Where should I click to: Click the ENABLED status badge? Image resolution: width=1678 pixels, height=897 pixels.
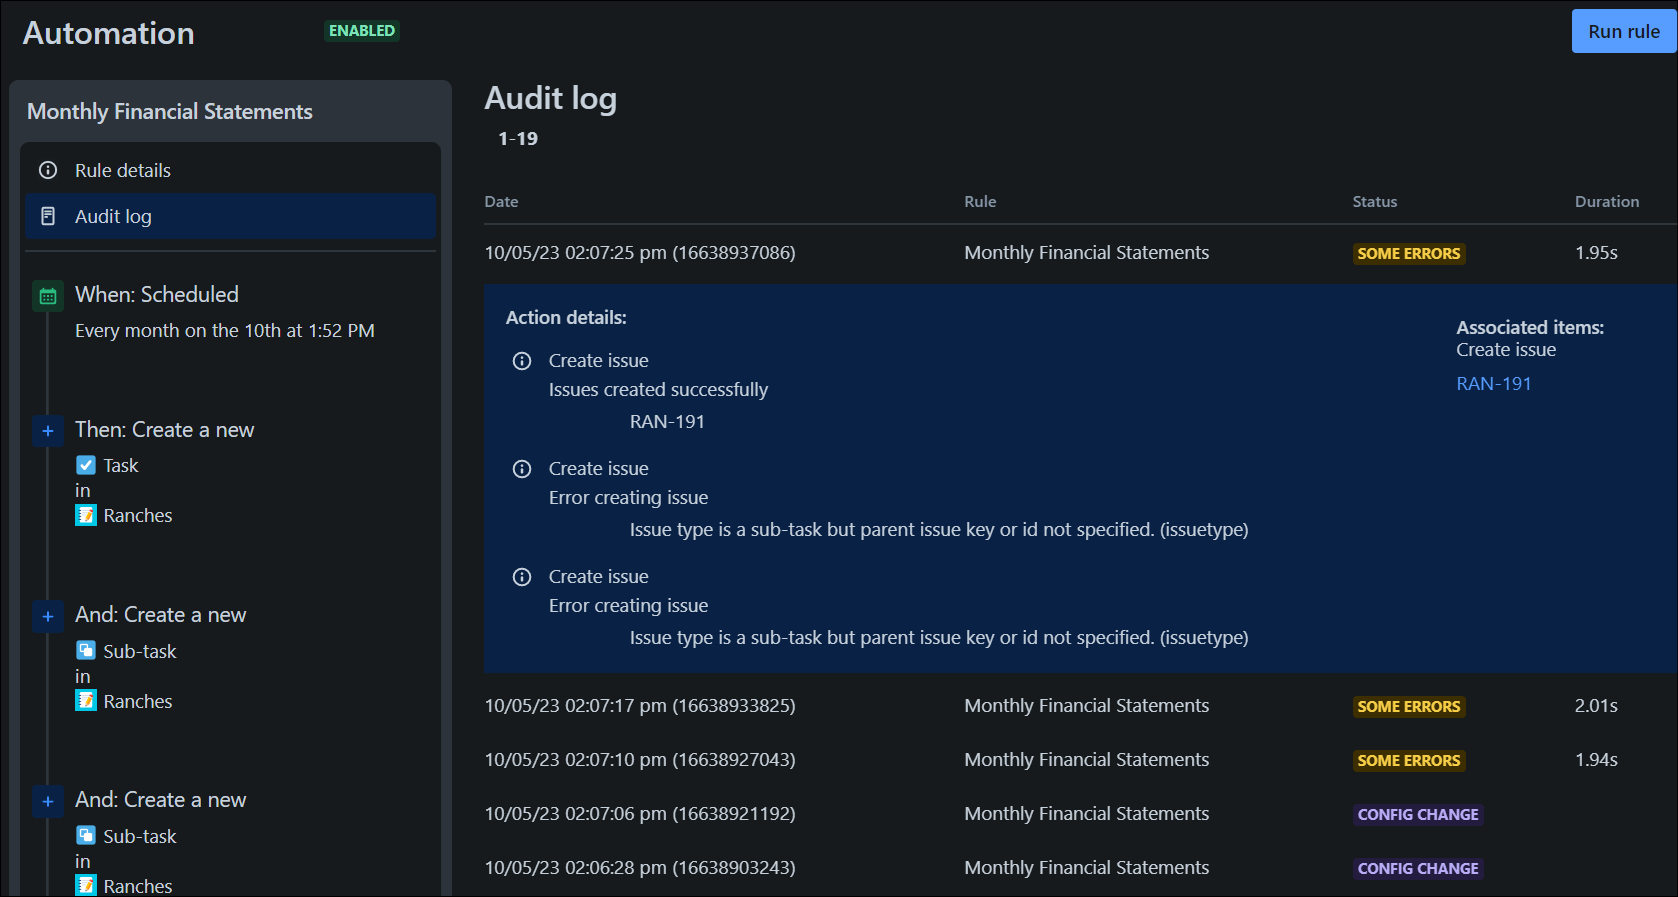pos(362,31)
